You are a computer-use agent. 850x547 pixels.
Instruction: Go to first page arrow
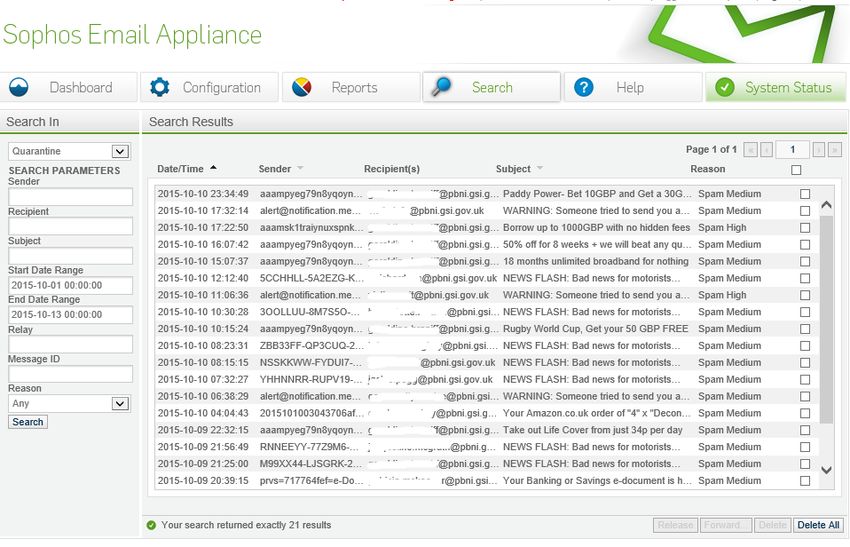(x=750, y=149)
